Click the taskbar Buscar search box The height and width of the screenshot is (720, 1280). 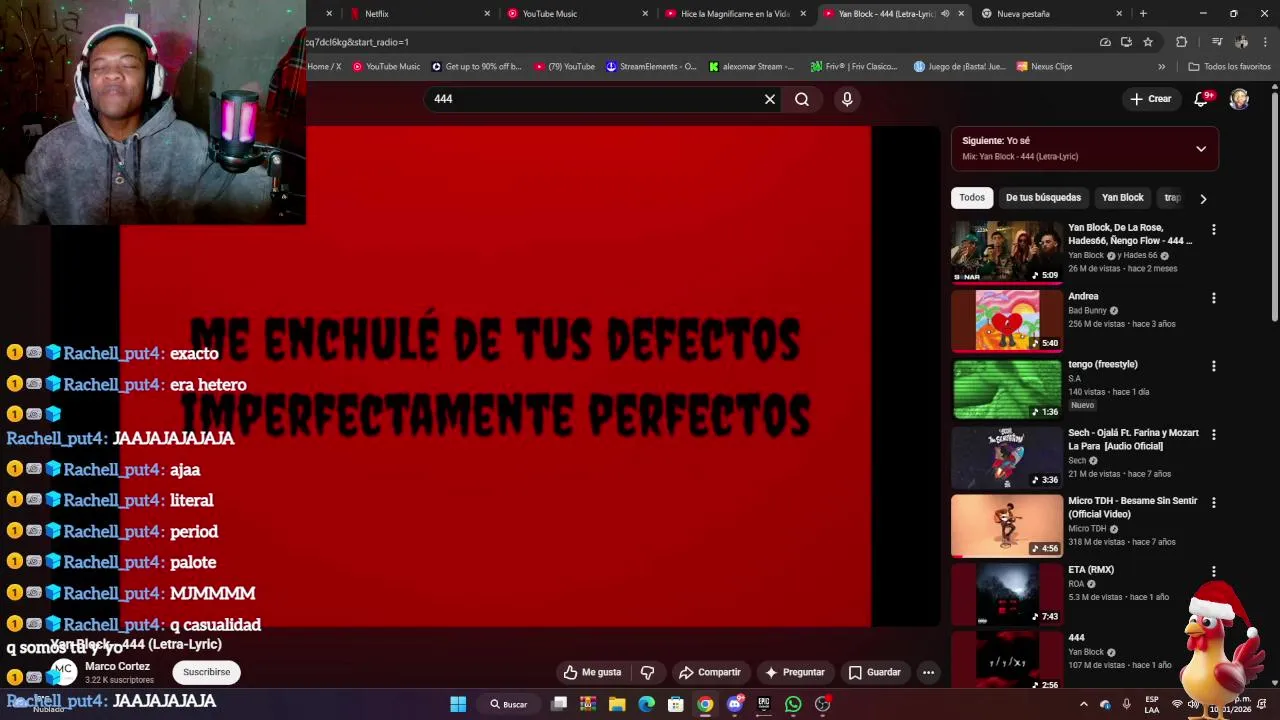[x=509, y=704]
